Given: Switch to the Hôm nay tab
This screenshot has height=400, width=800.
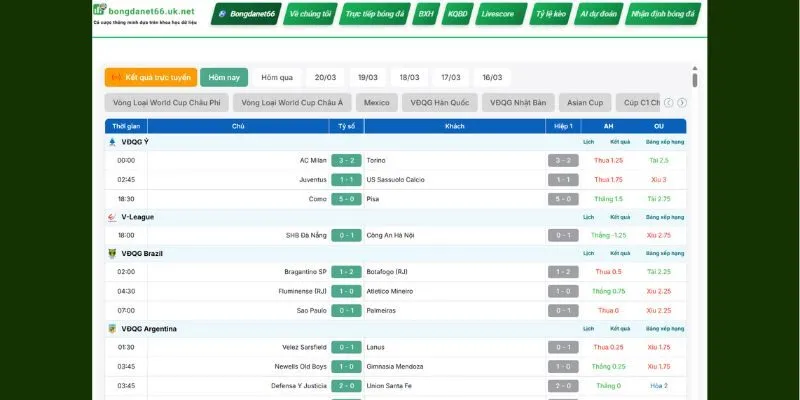Looking at the screenshot, I should pyautogui.click(x=224, y=77).
